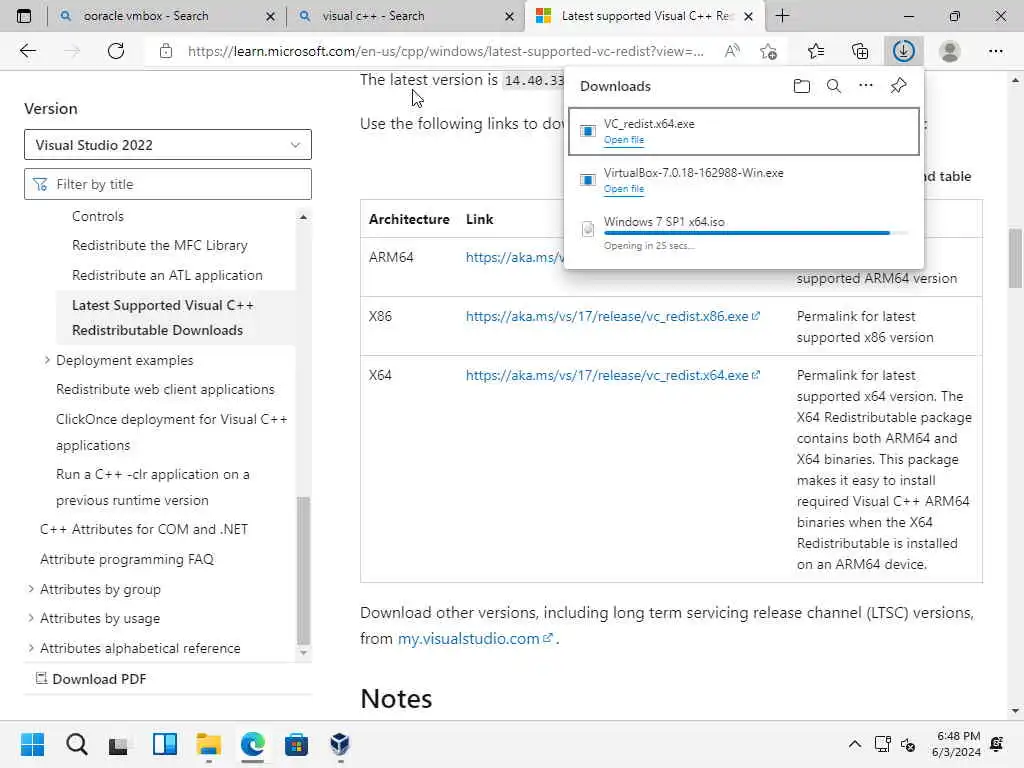Search downloads in Downloads panel

coord(834,86)
